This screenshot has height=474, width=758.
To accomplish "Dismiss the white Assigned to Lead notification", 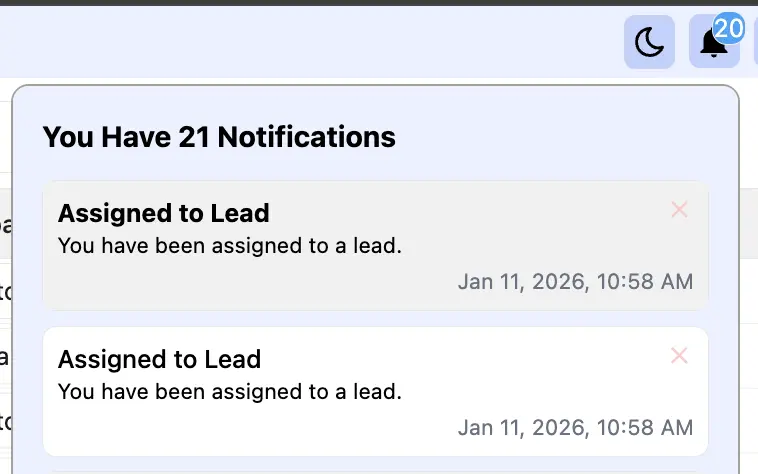I will [x=679, y=356].
